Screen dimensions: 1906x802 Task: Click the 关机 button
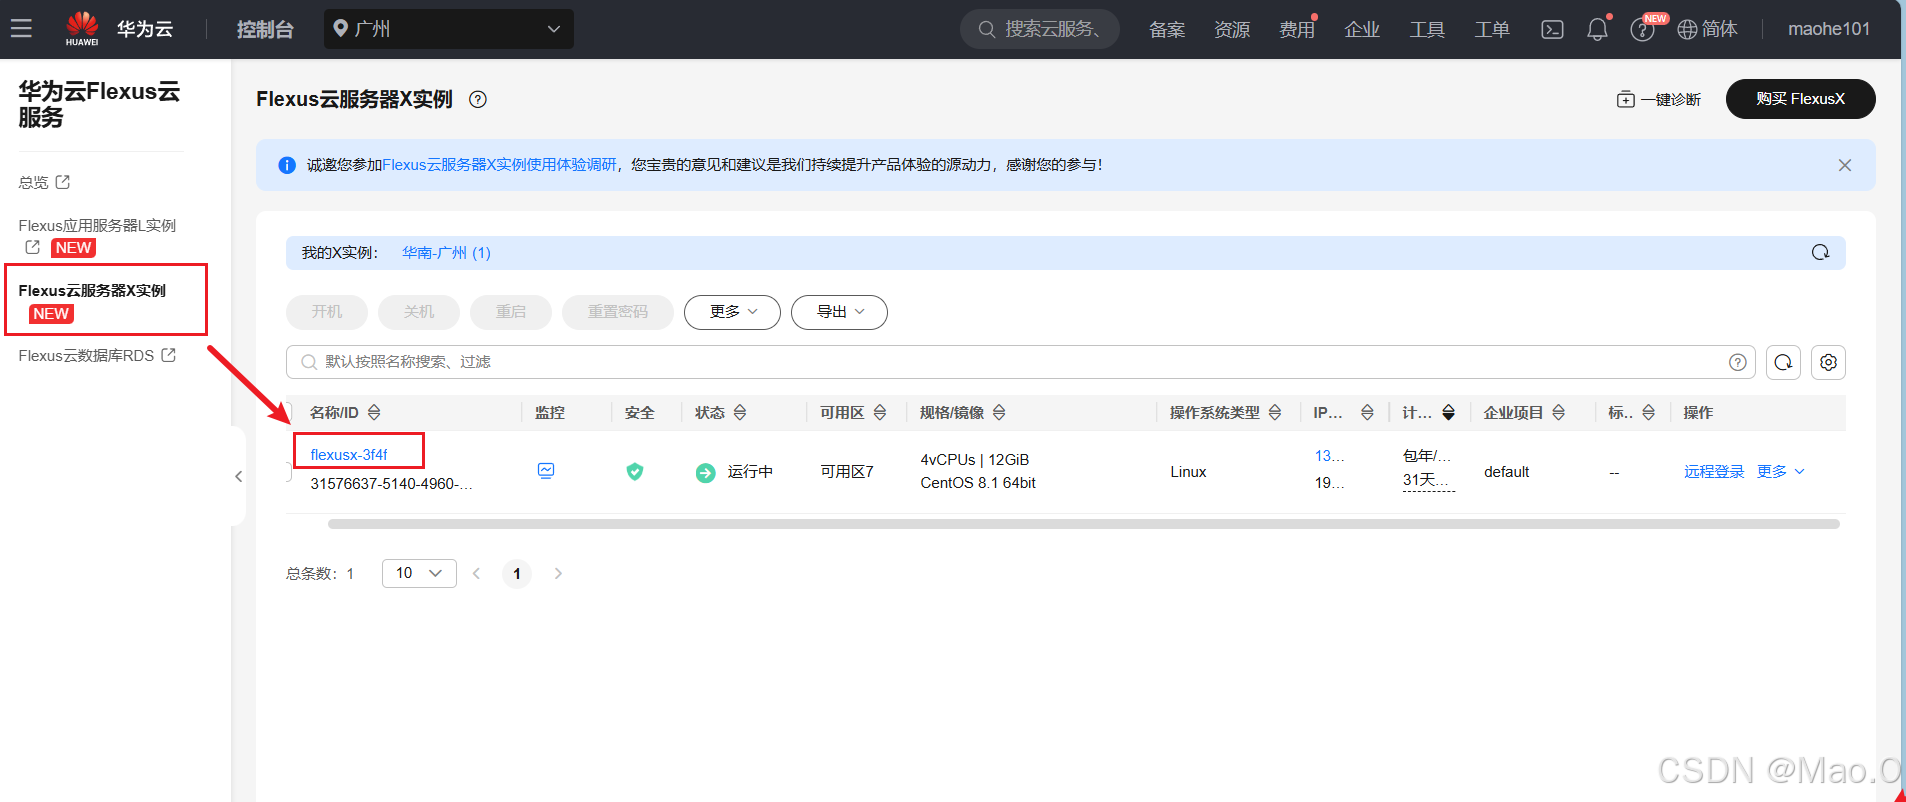click(x=419, y=312)
